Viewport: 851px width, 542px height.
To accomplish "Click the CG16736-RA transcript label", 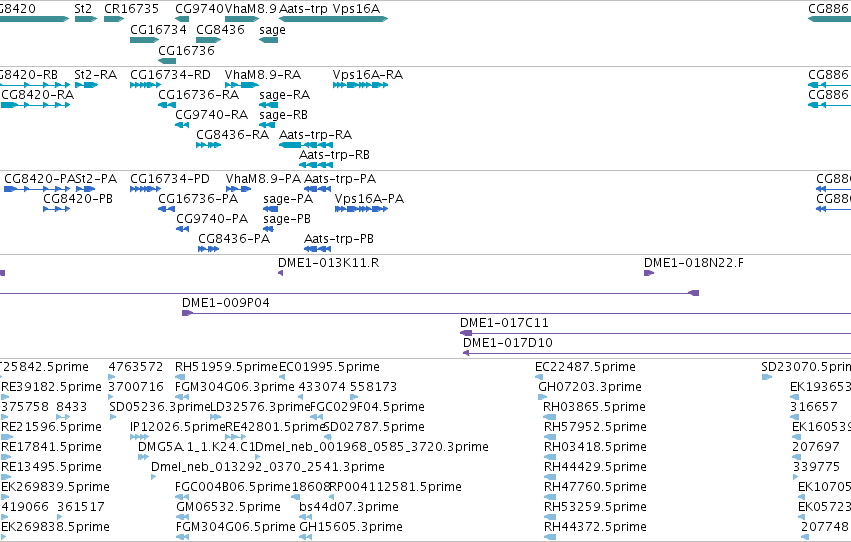I will [199, 94].
